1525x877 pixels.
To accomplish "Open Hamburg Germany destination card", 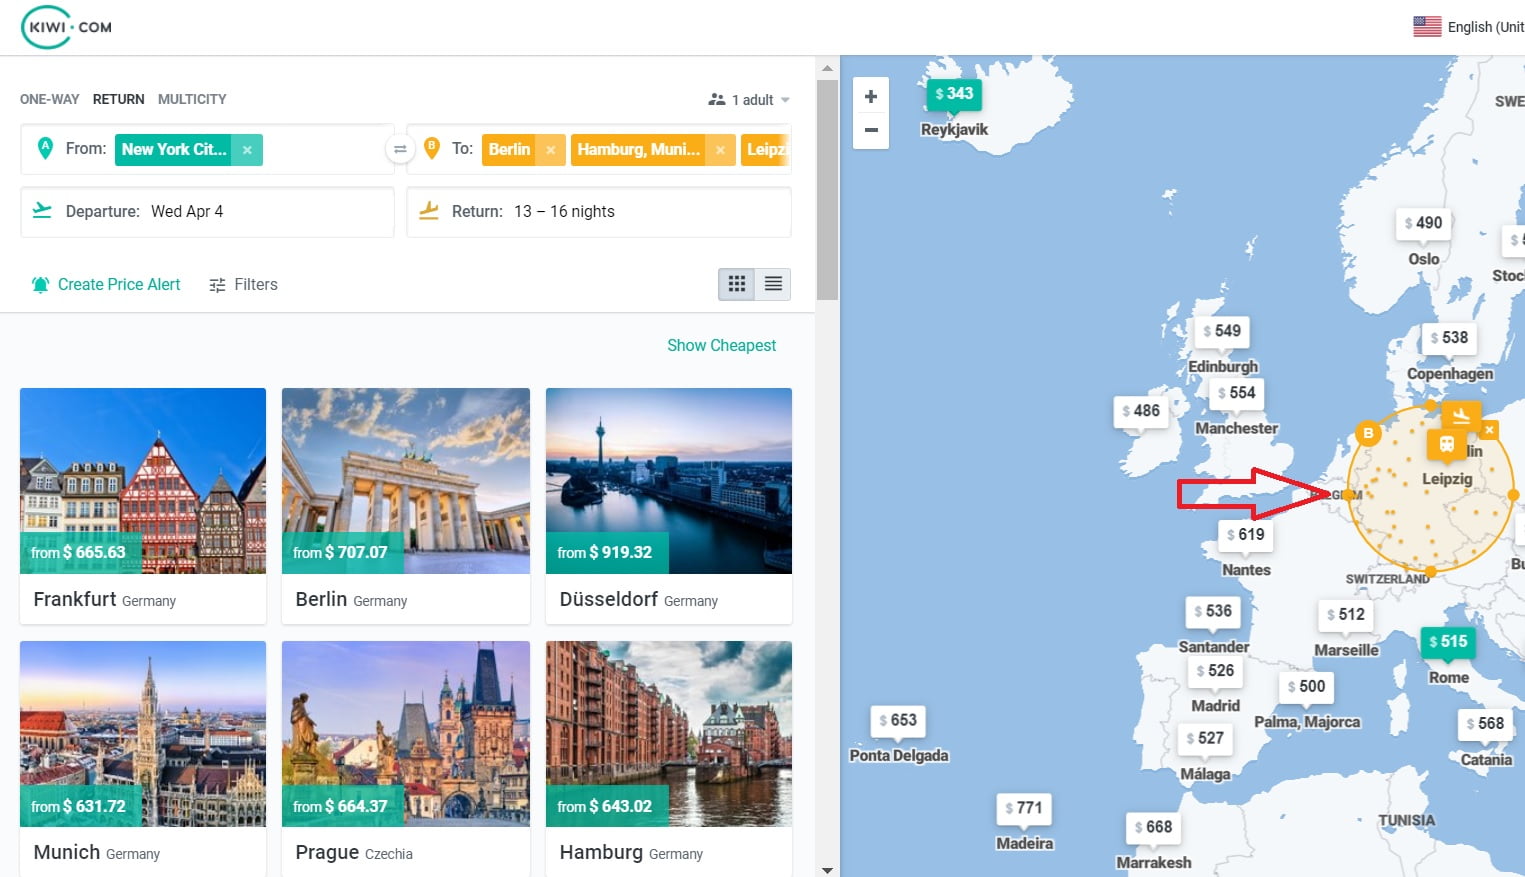I will point(669,759).
